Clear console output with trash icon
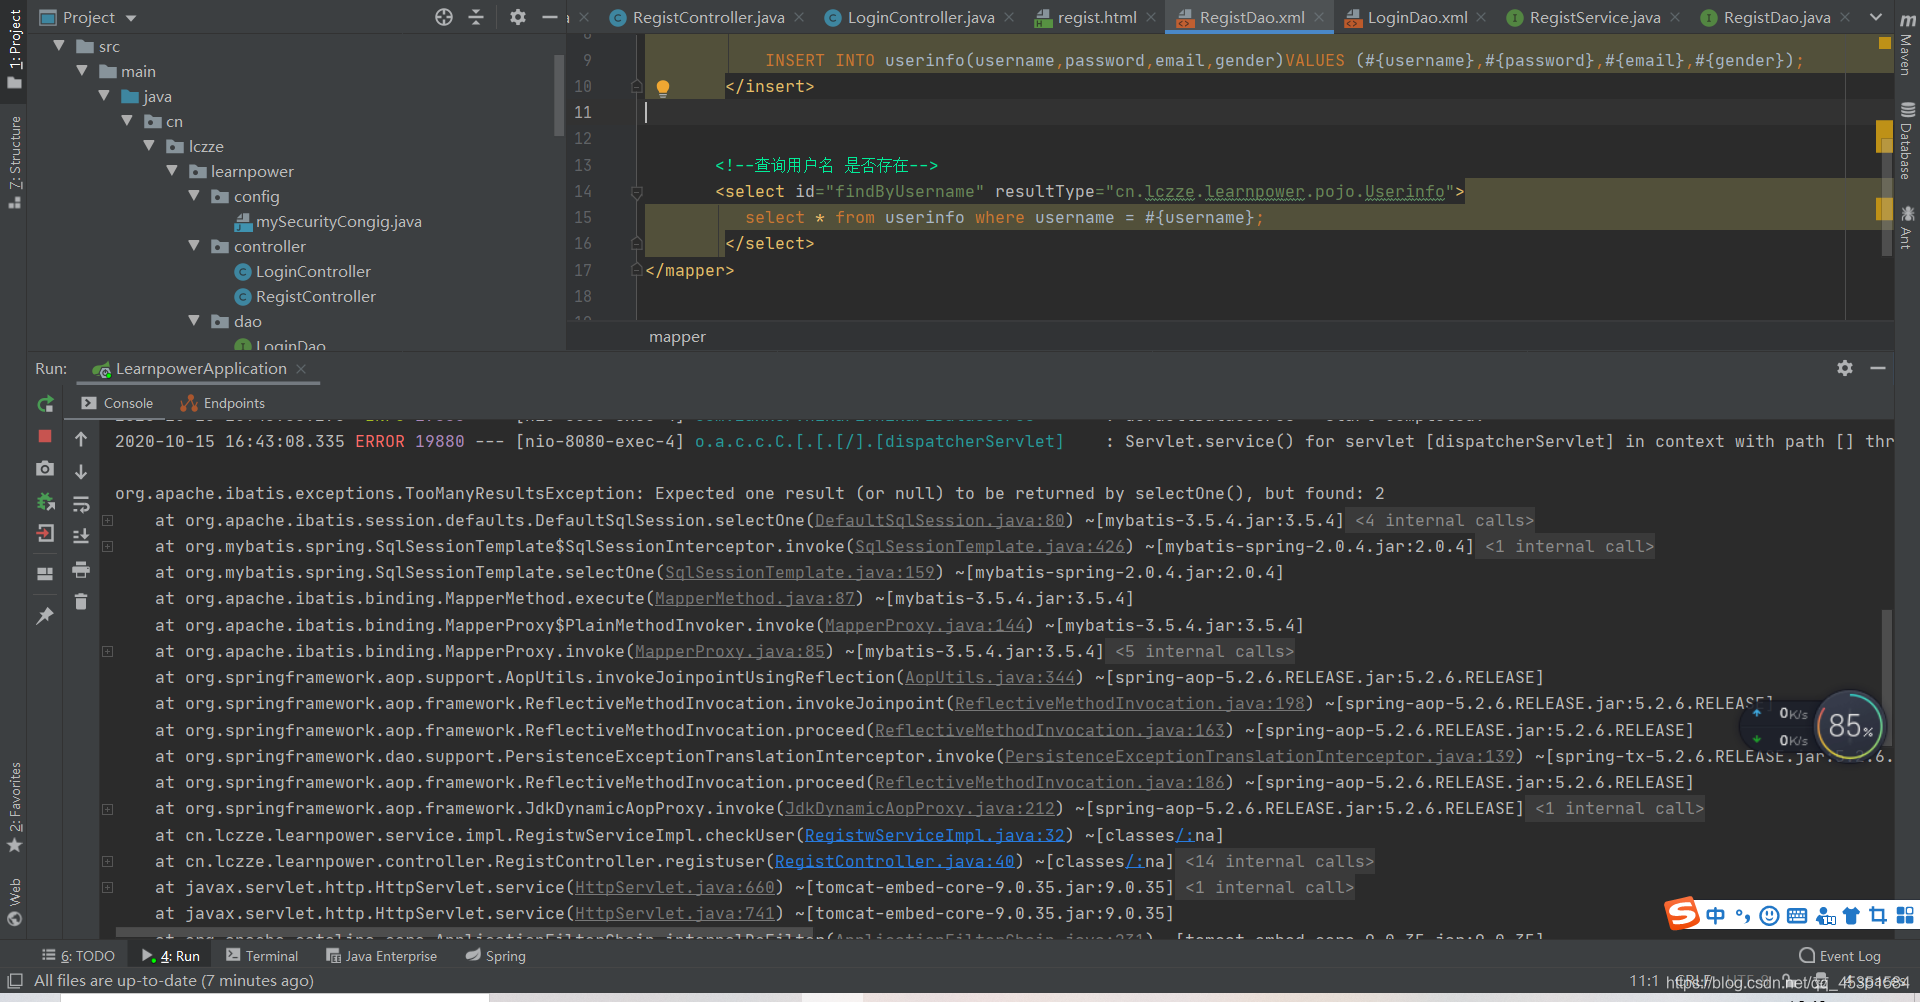This screenshot has height=1002, width=1920. tap(80, 601)
